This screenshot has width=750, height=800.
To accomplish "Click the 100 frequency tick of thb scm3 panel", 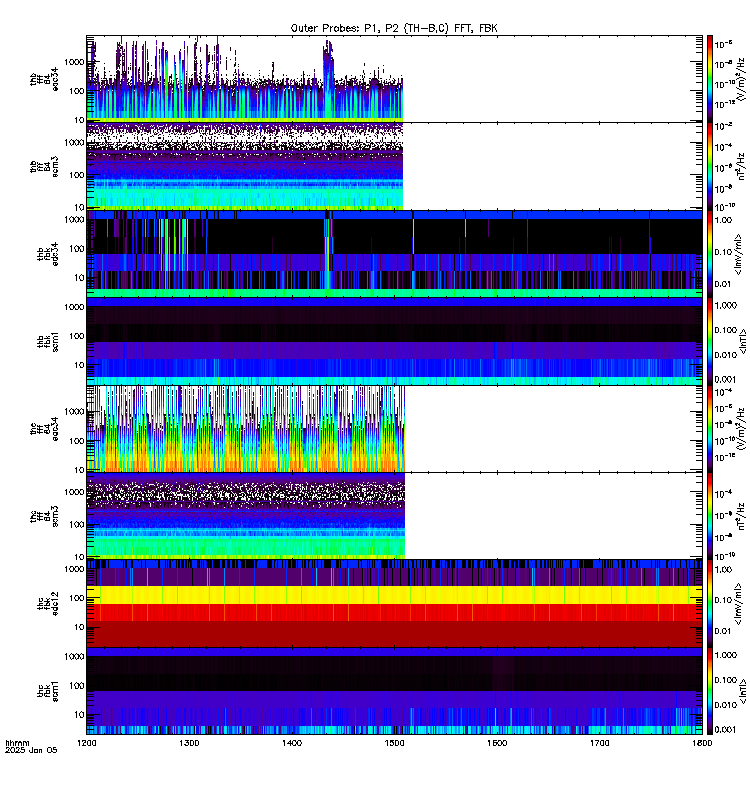I will [77, 175].
